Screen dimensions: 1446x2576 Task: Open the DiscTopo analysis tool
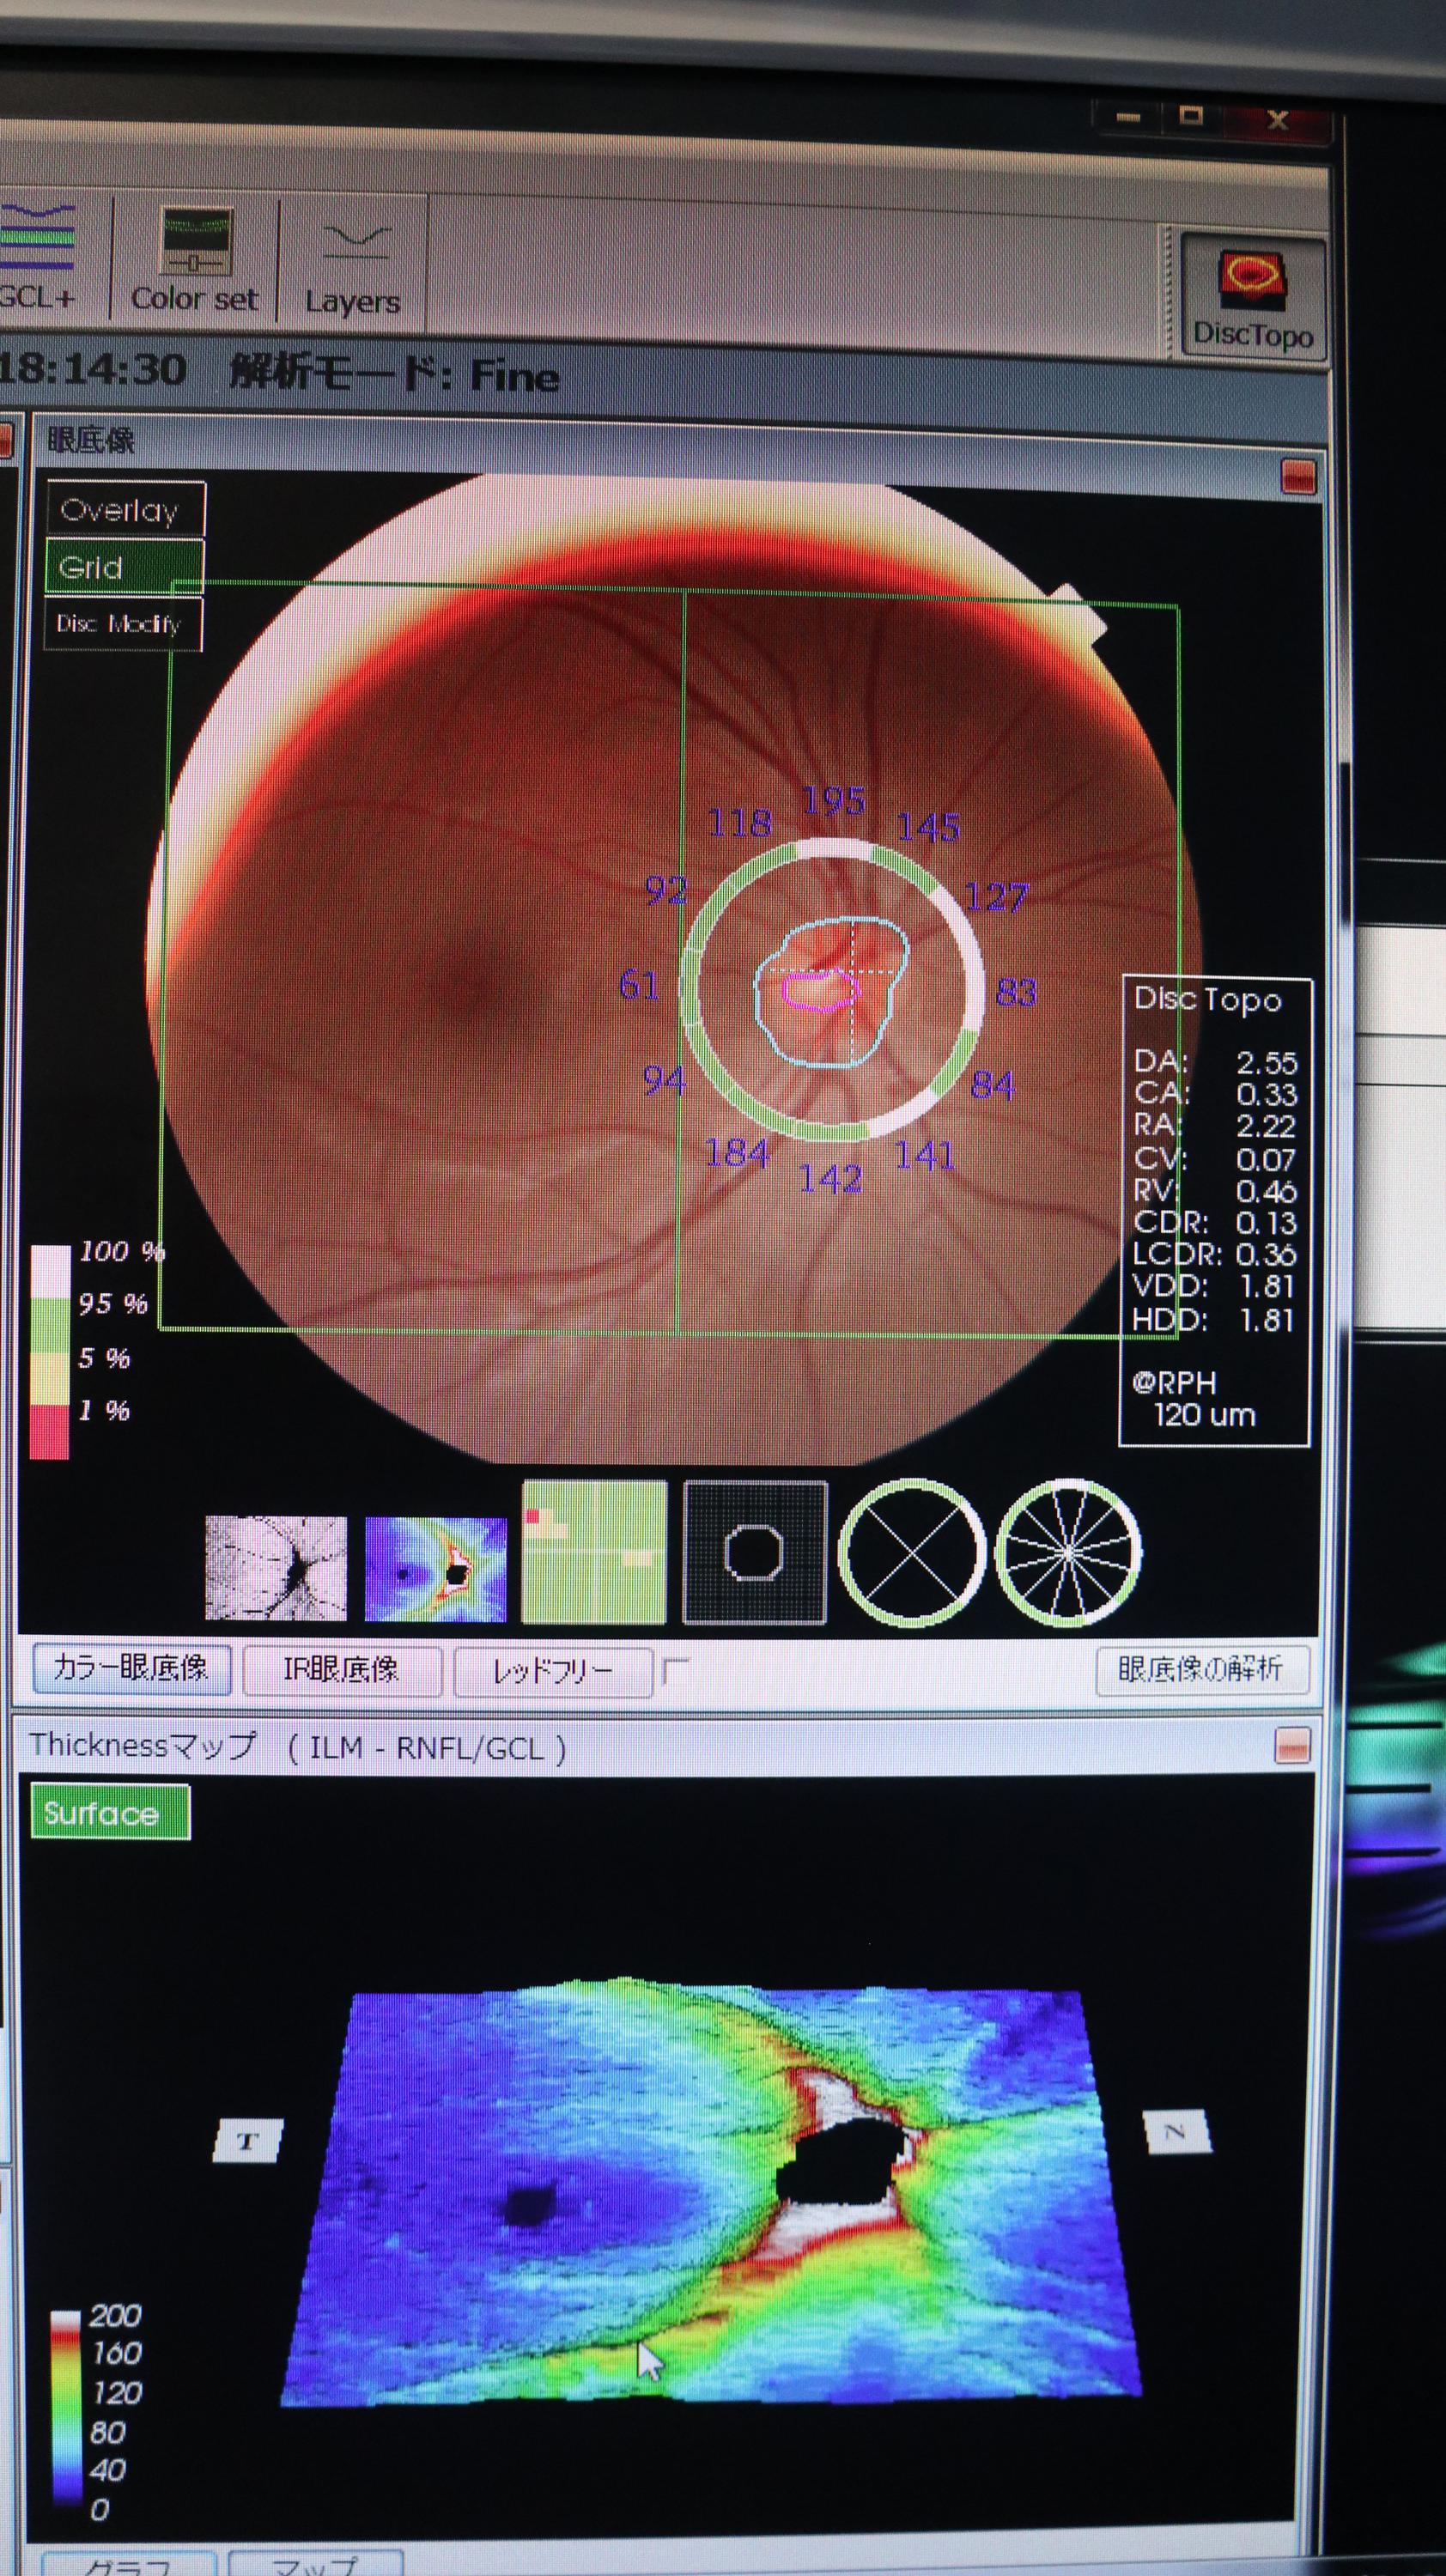[1252, 296]
